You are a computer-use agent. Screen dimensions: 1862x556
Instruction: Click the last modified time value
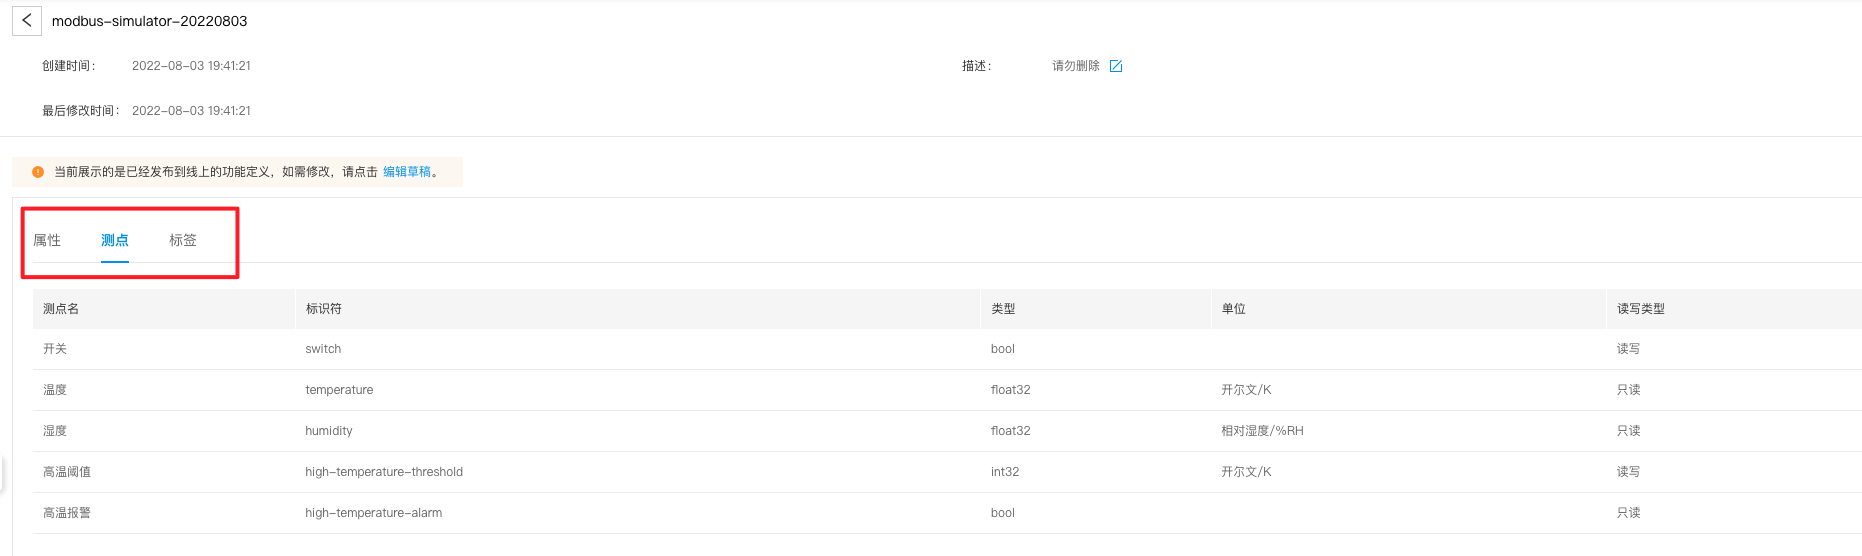click(191, 111)
